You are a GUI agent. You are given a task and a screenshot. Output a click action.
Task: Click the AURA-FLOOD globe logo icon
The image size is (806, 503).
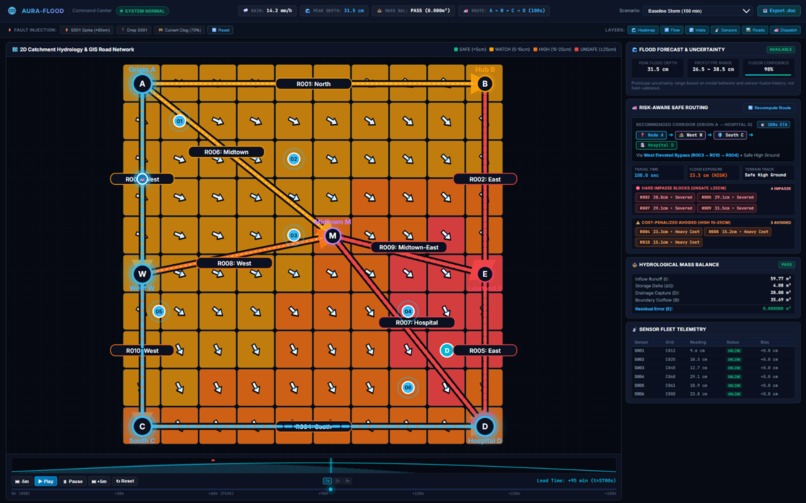(x=12, y=10)
